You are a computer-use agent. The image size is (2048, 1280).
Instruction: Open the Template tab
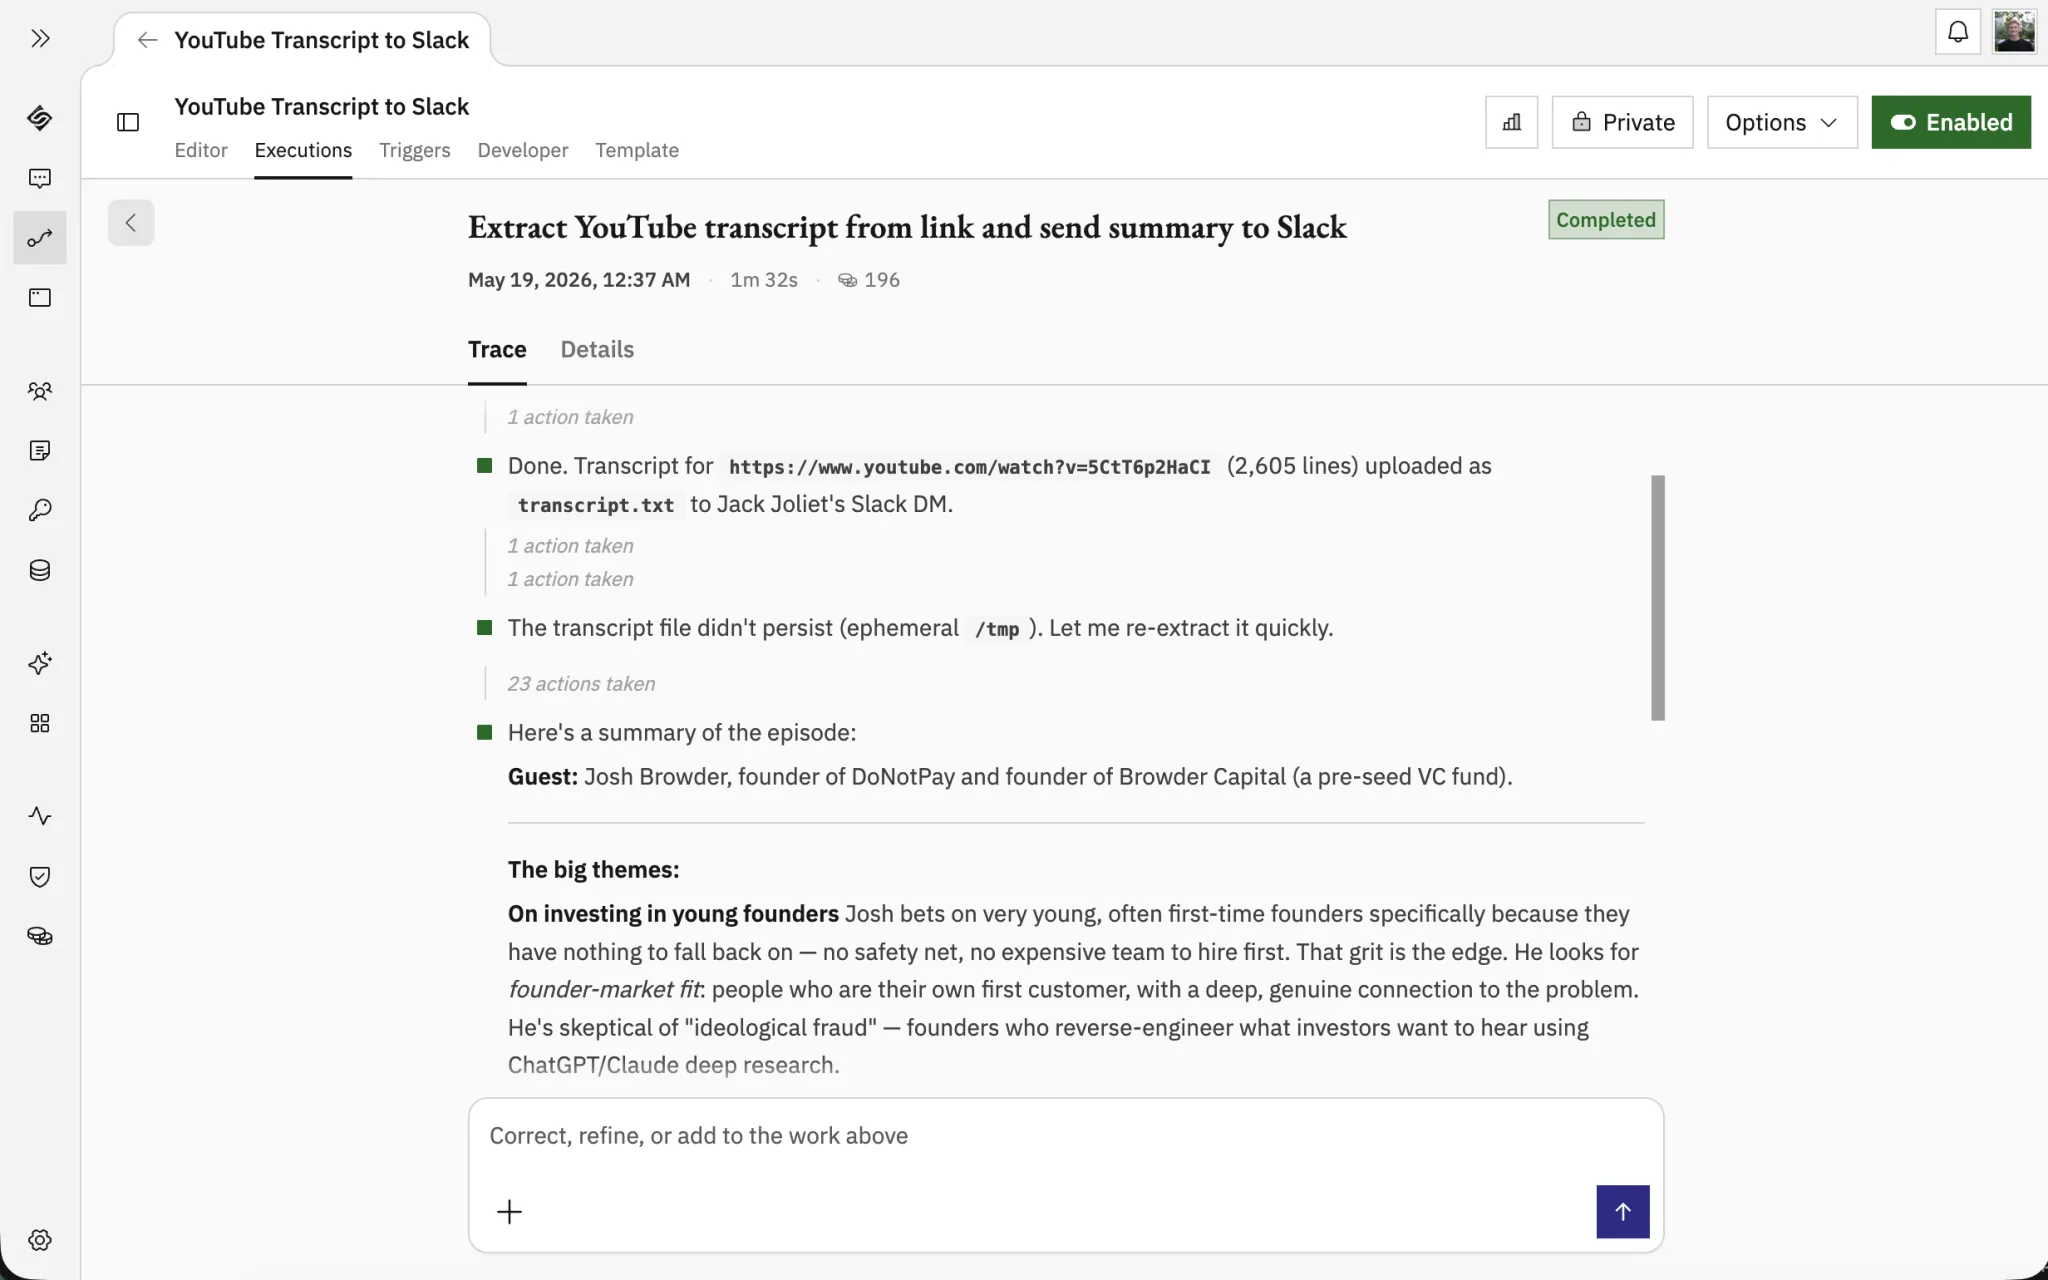(x=637, y=150)
